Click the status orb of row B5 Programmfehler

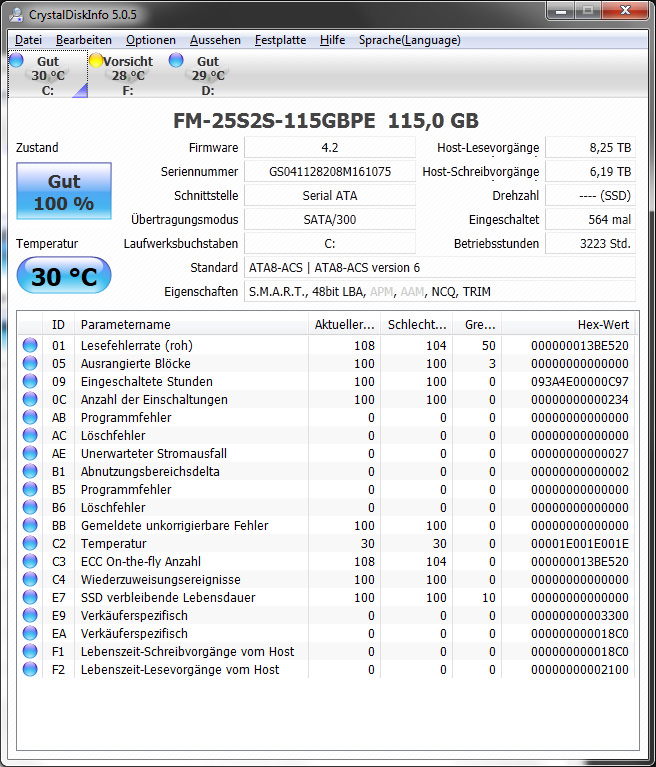point(30,489)
